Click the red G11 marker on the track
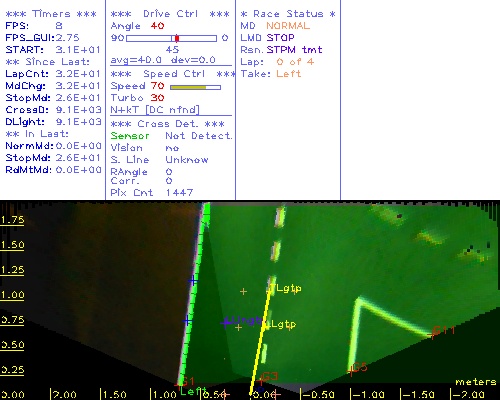This screenshot has width=500, height=400. (444, 332)
